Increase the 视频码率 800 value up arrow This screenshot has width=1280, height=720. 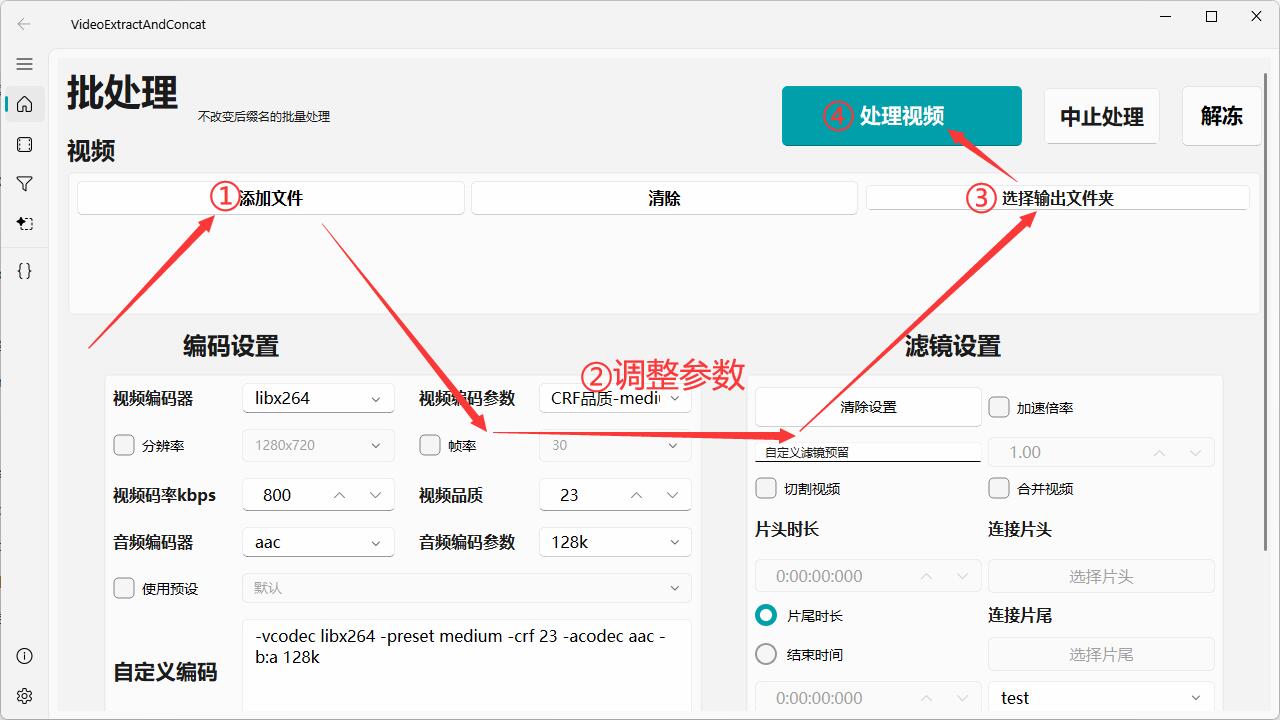[339, 495]
